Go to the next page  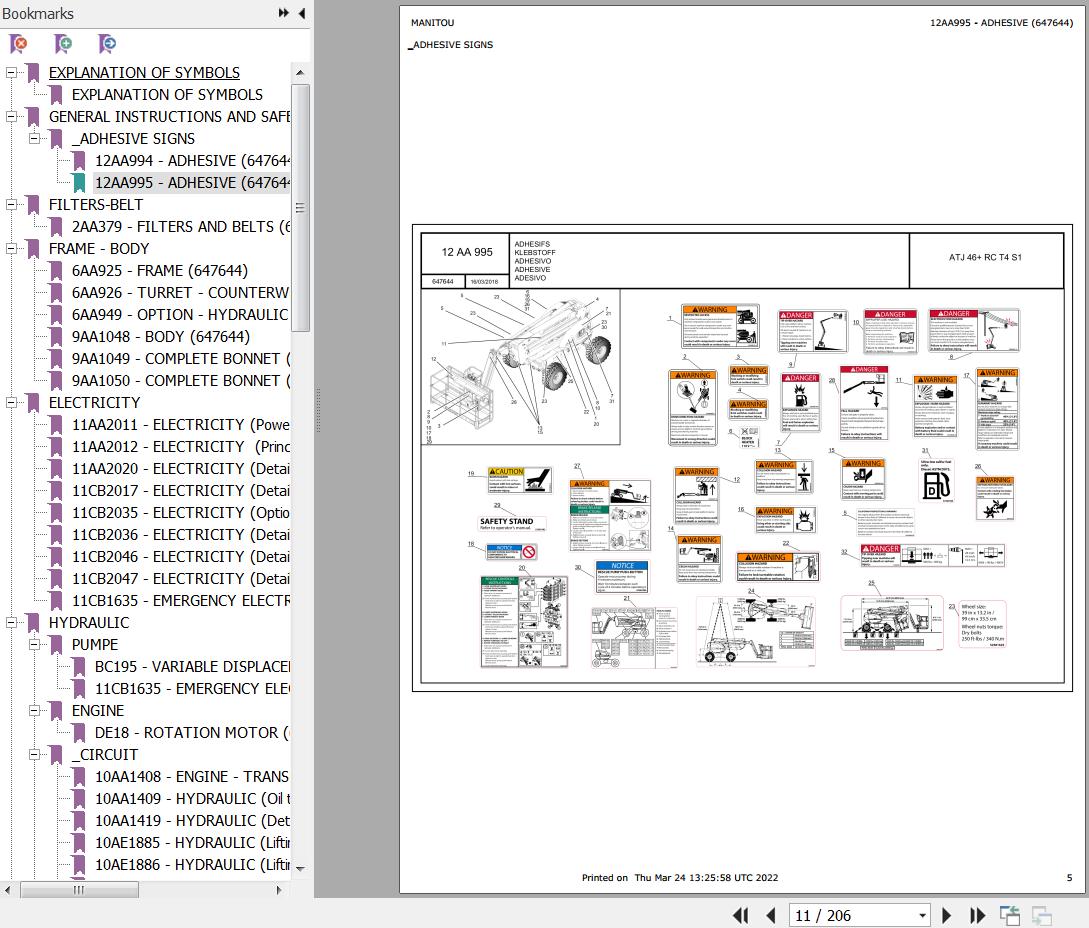pyautogui.click(x=946, y=915)
